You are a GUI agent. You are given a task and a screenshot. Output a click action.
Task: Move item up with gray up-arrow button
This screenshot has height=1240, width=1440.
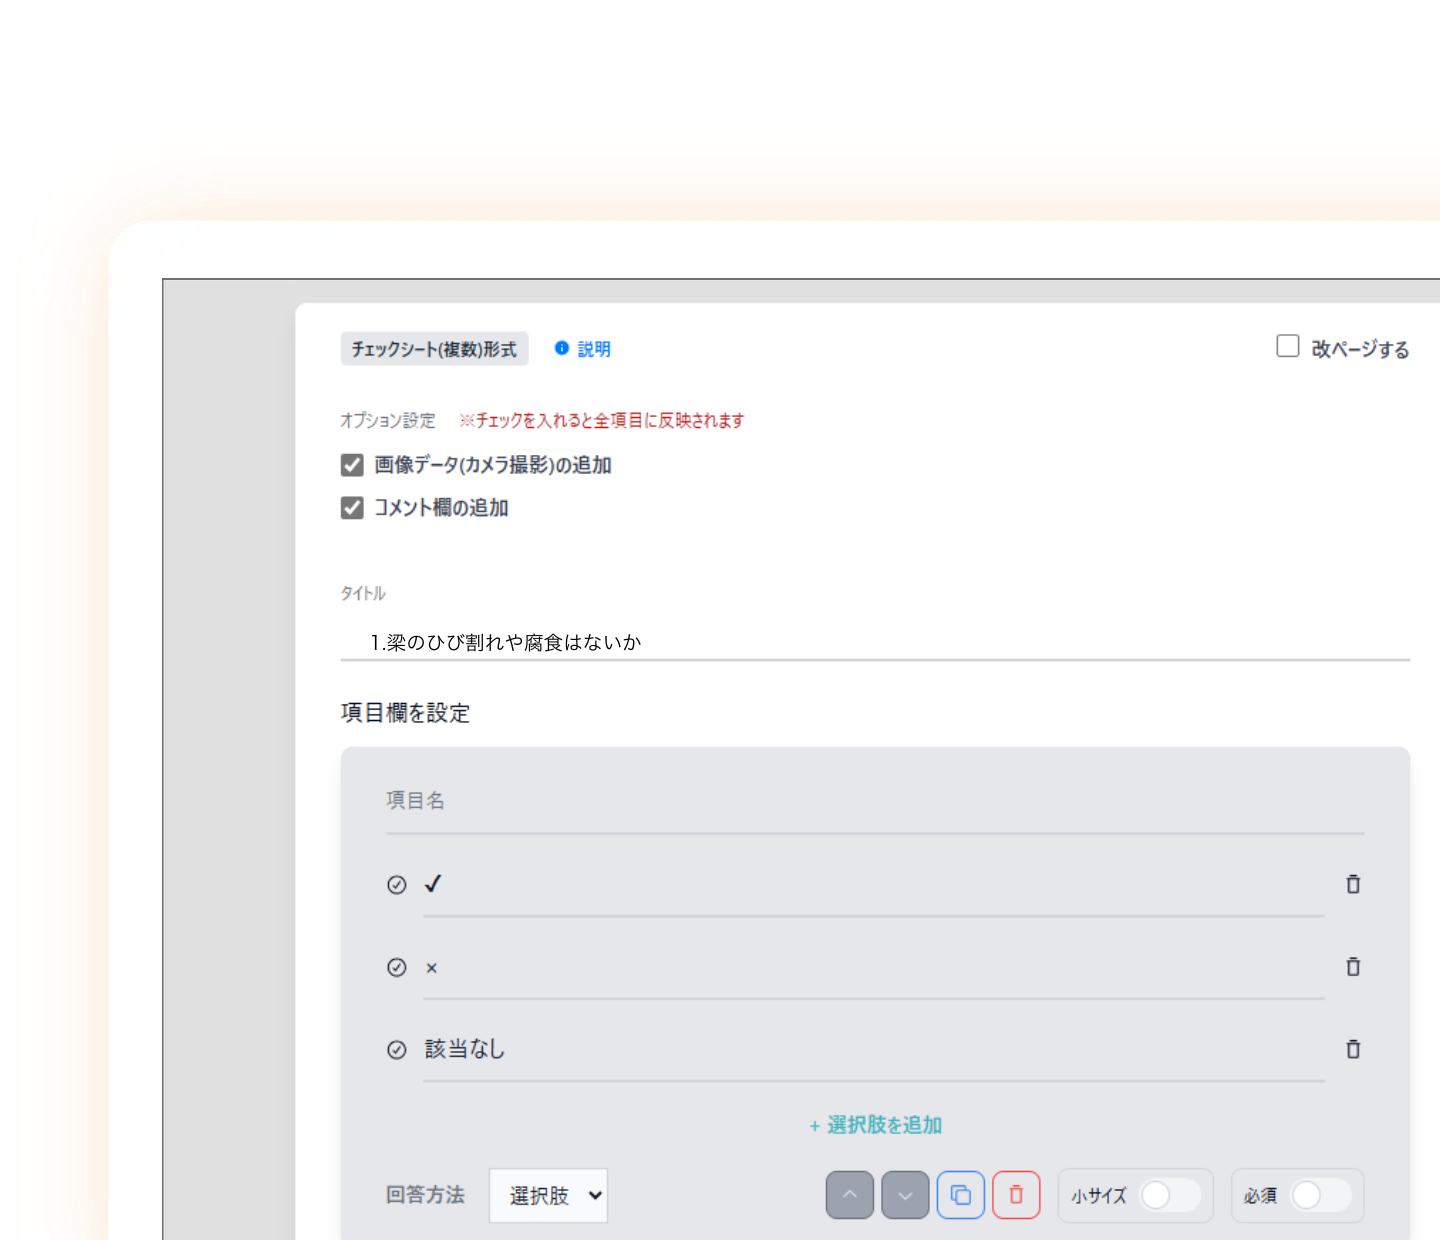pyautogui.click(x=850, y=1195)
